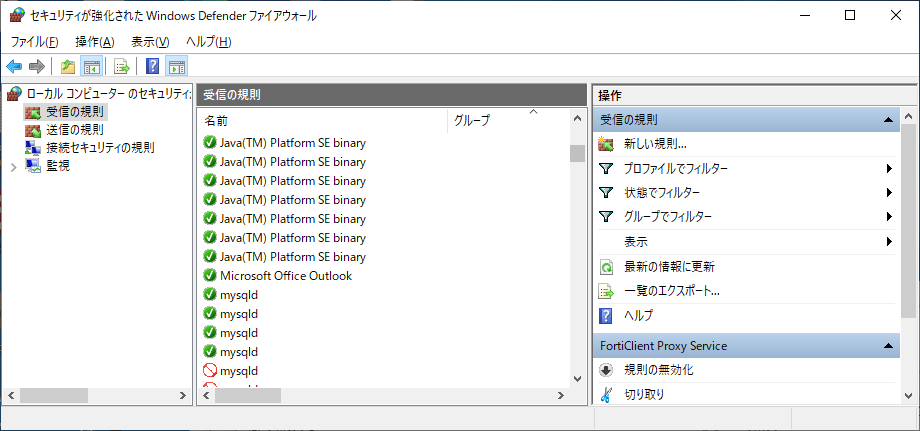Click the 新しい規則 icon in actions pane
Viewport: 920px width, 431px height.
[x=606, y=144]
